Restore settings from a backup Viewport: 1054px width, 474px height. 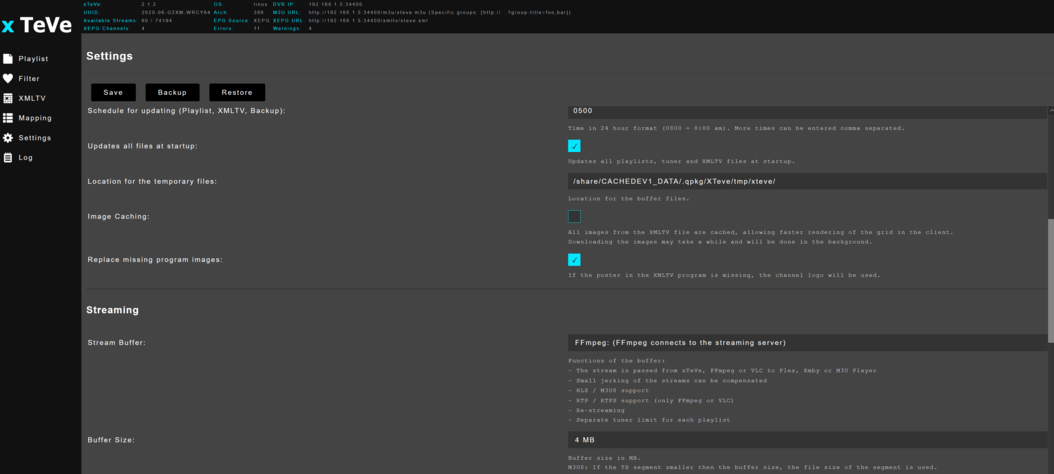237,92
